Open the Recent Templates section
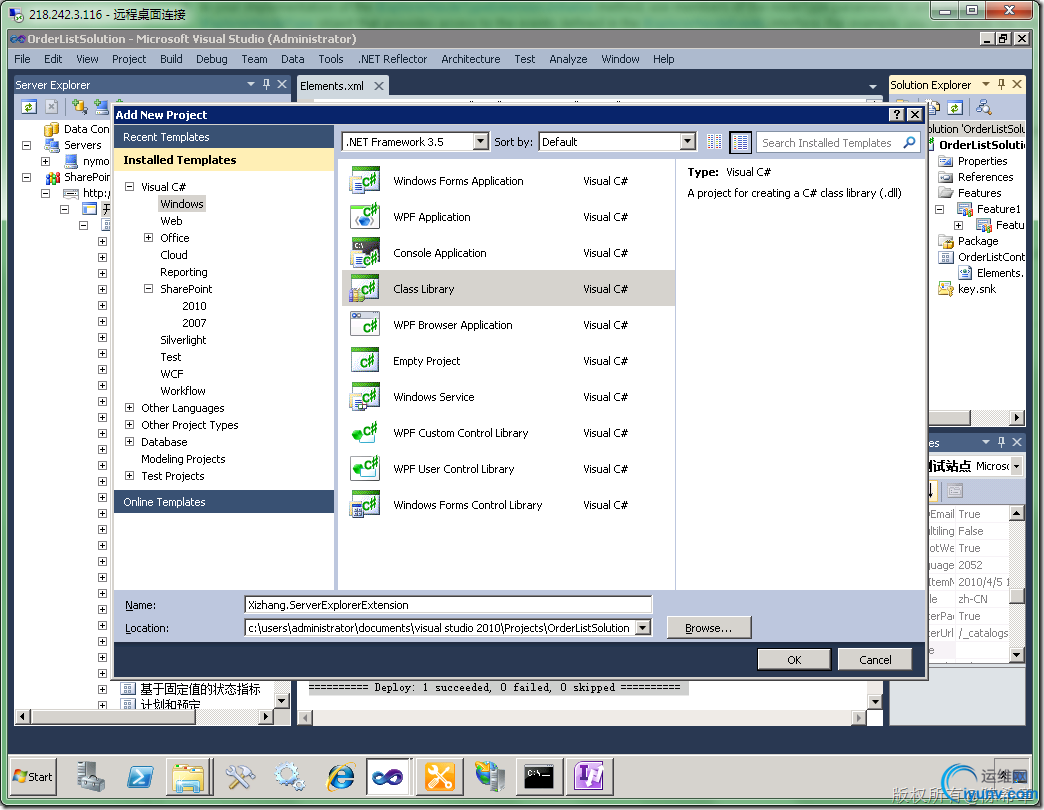Screen dimensions: 1044x810 pyautogui.click(x=224, y=137)
